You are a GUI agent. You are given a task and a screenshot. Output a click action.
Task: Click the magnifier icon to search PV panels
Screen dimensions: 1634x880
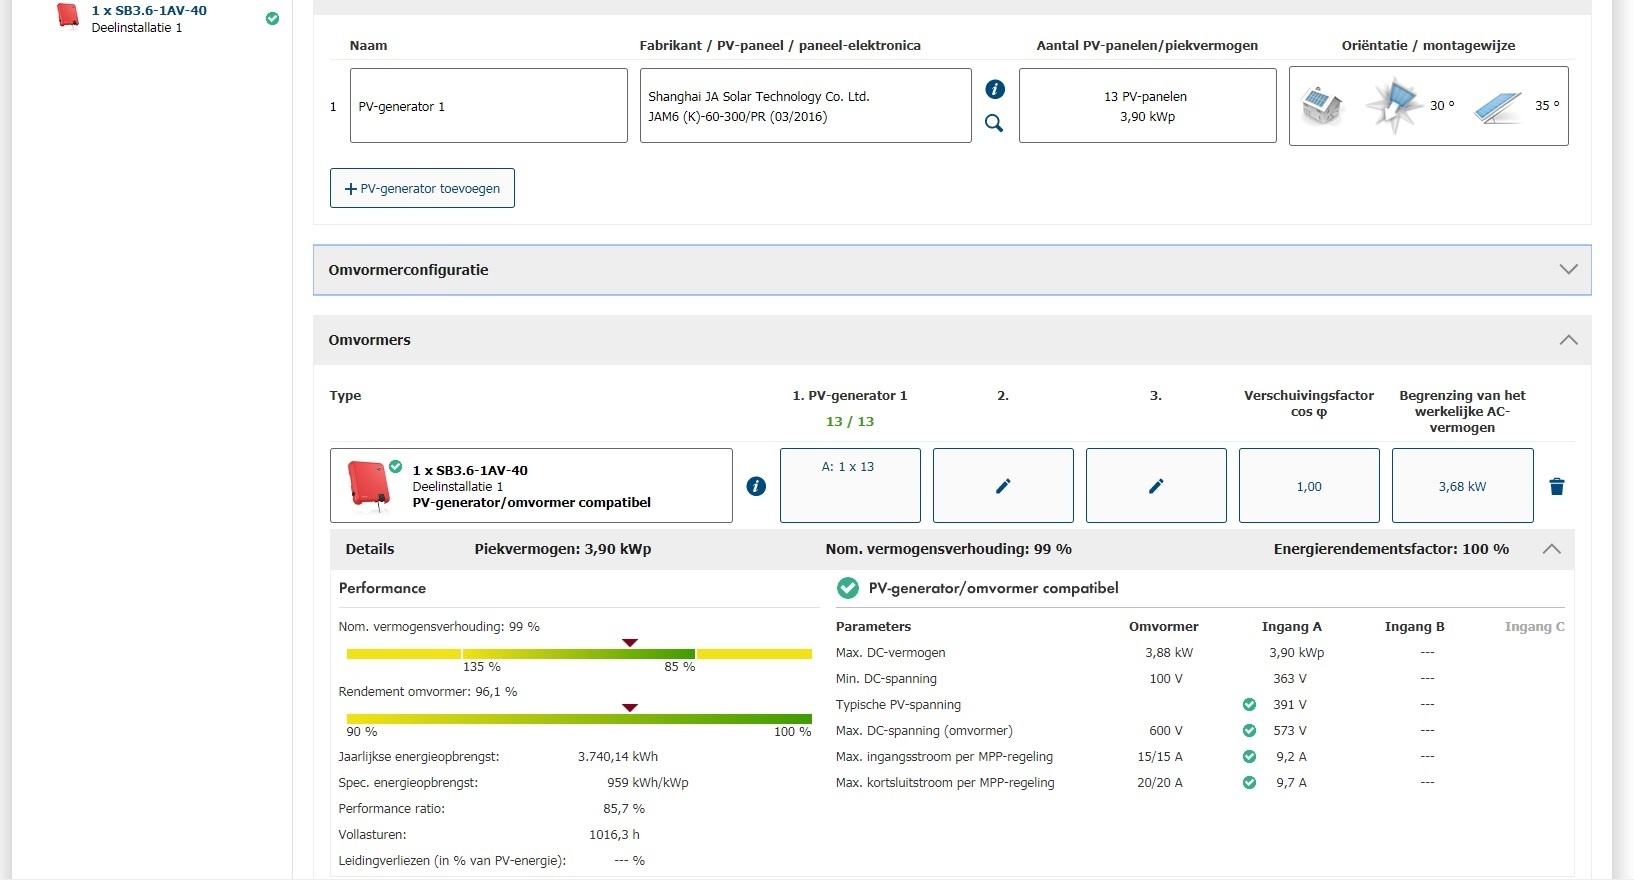click(994, 123)
